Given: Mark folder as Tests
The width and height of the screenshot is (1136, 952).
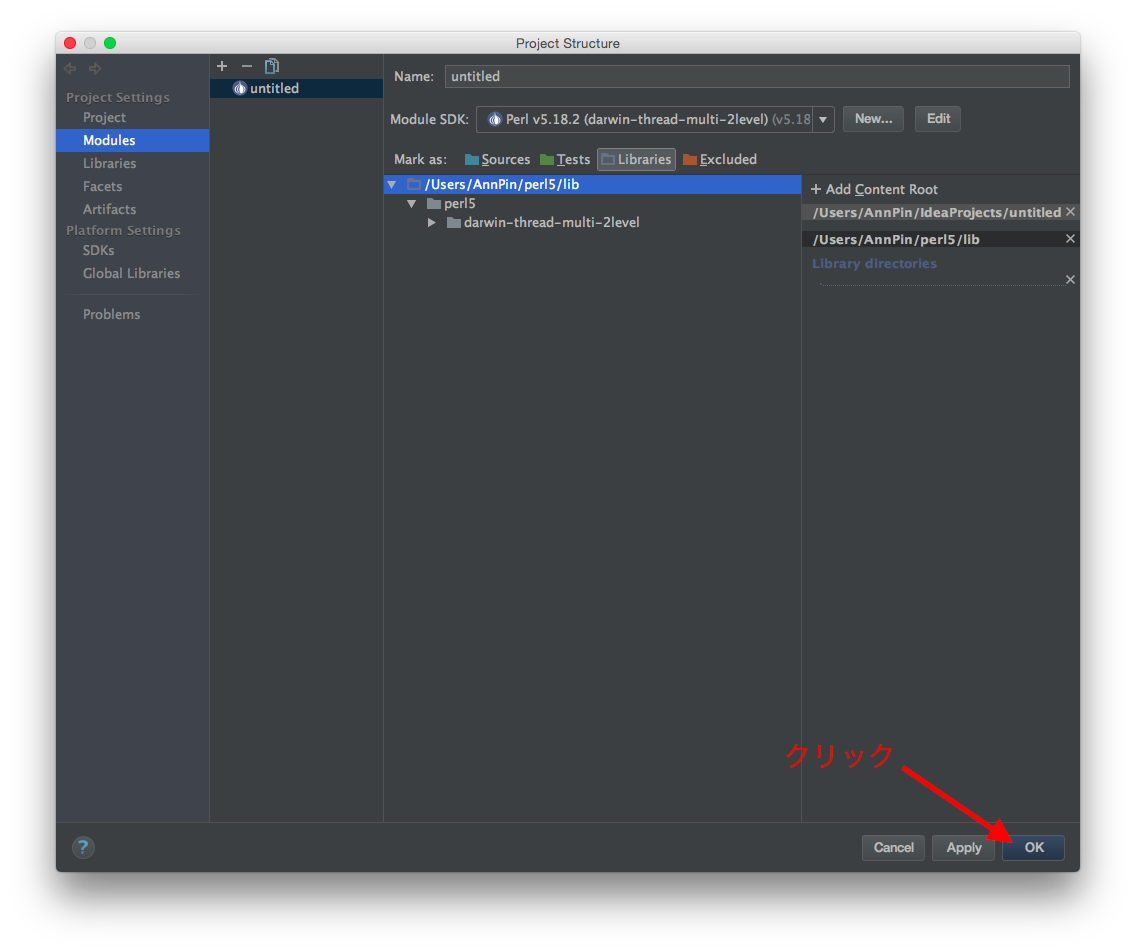Looking at the screenshot, I should [x=565, y=159].
